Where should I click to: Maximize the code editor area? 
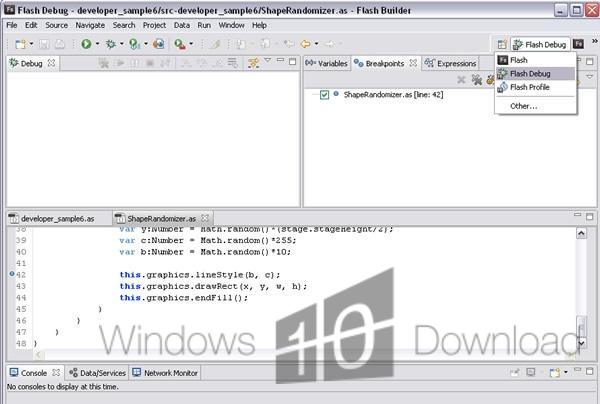tap(590, 217)
